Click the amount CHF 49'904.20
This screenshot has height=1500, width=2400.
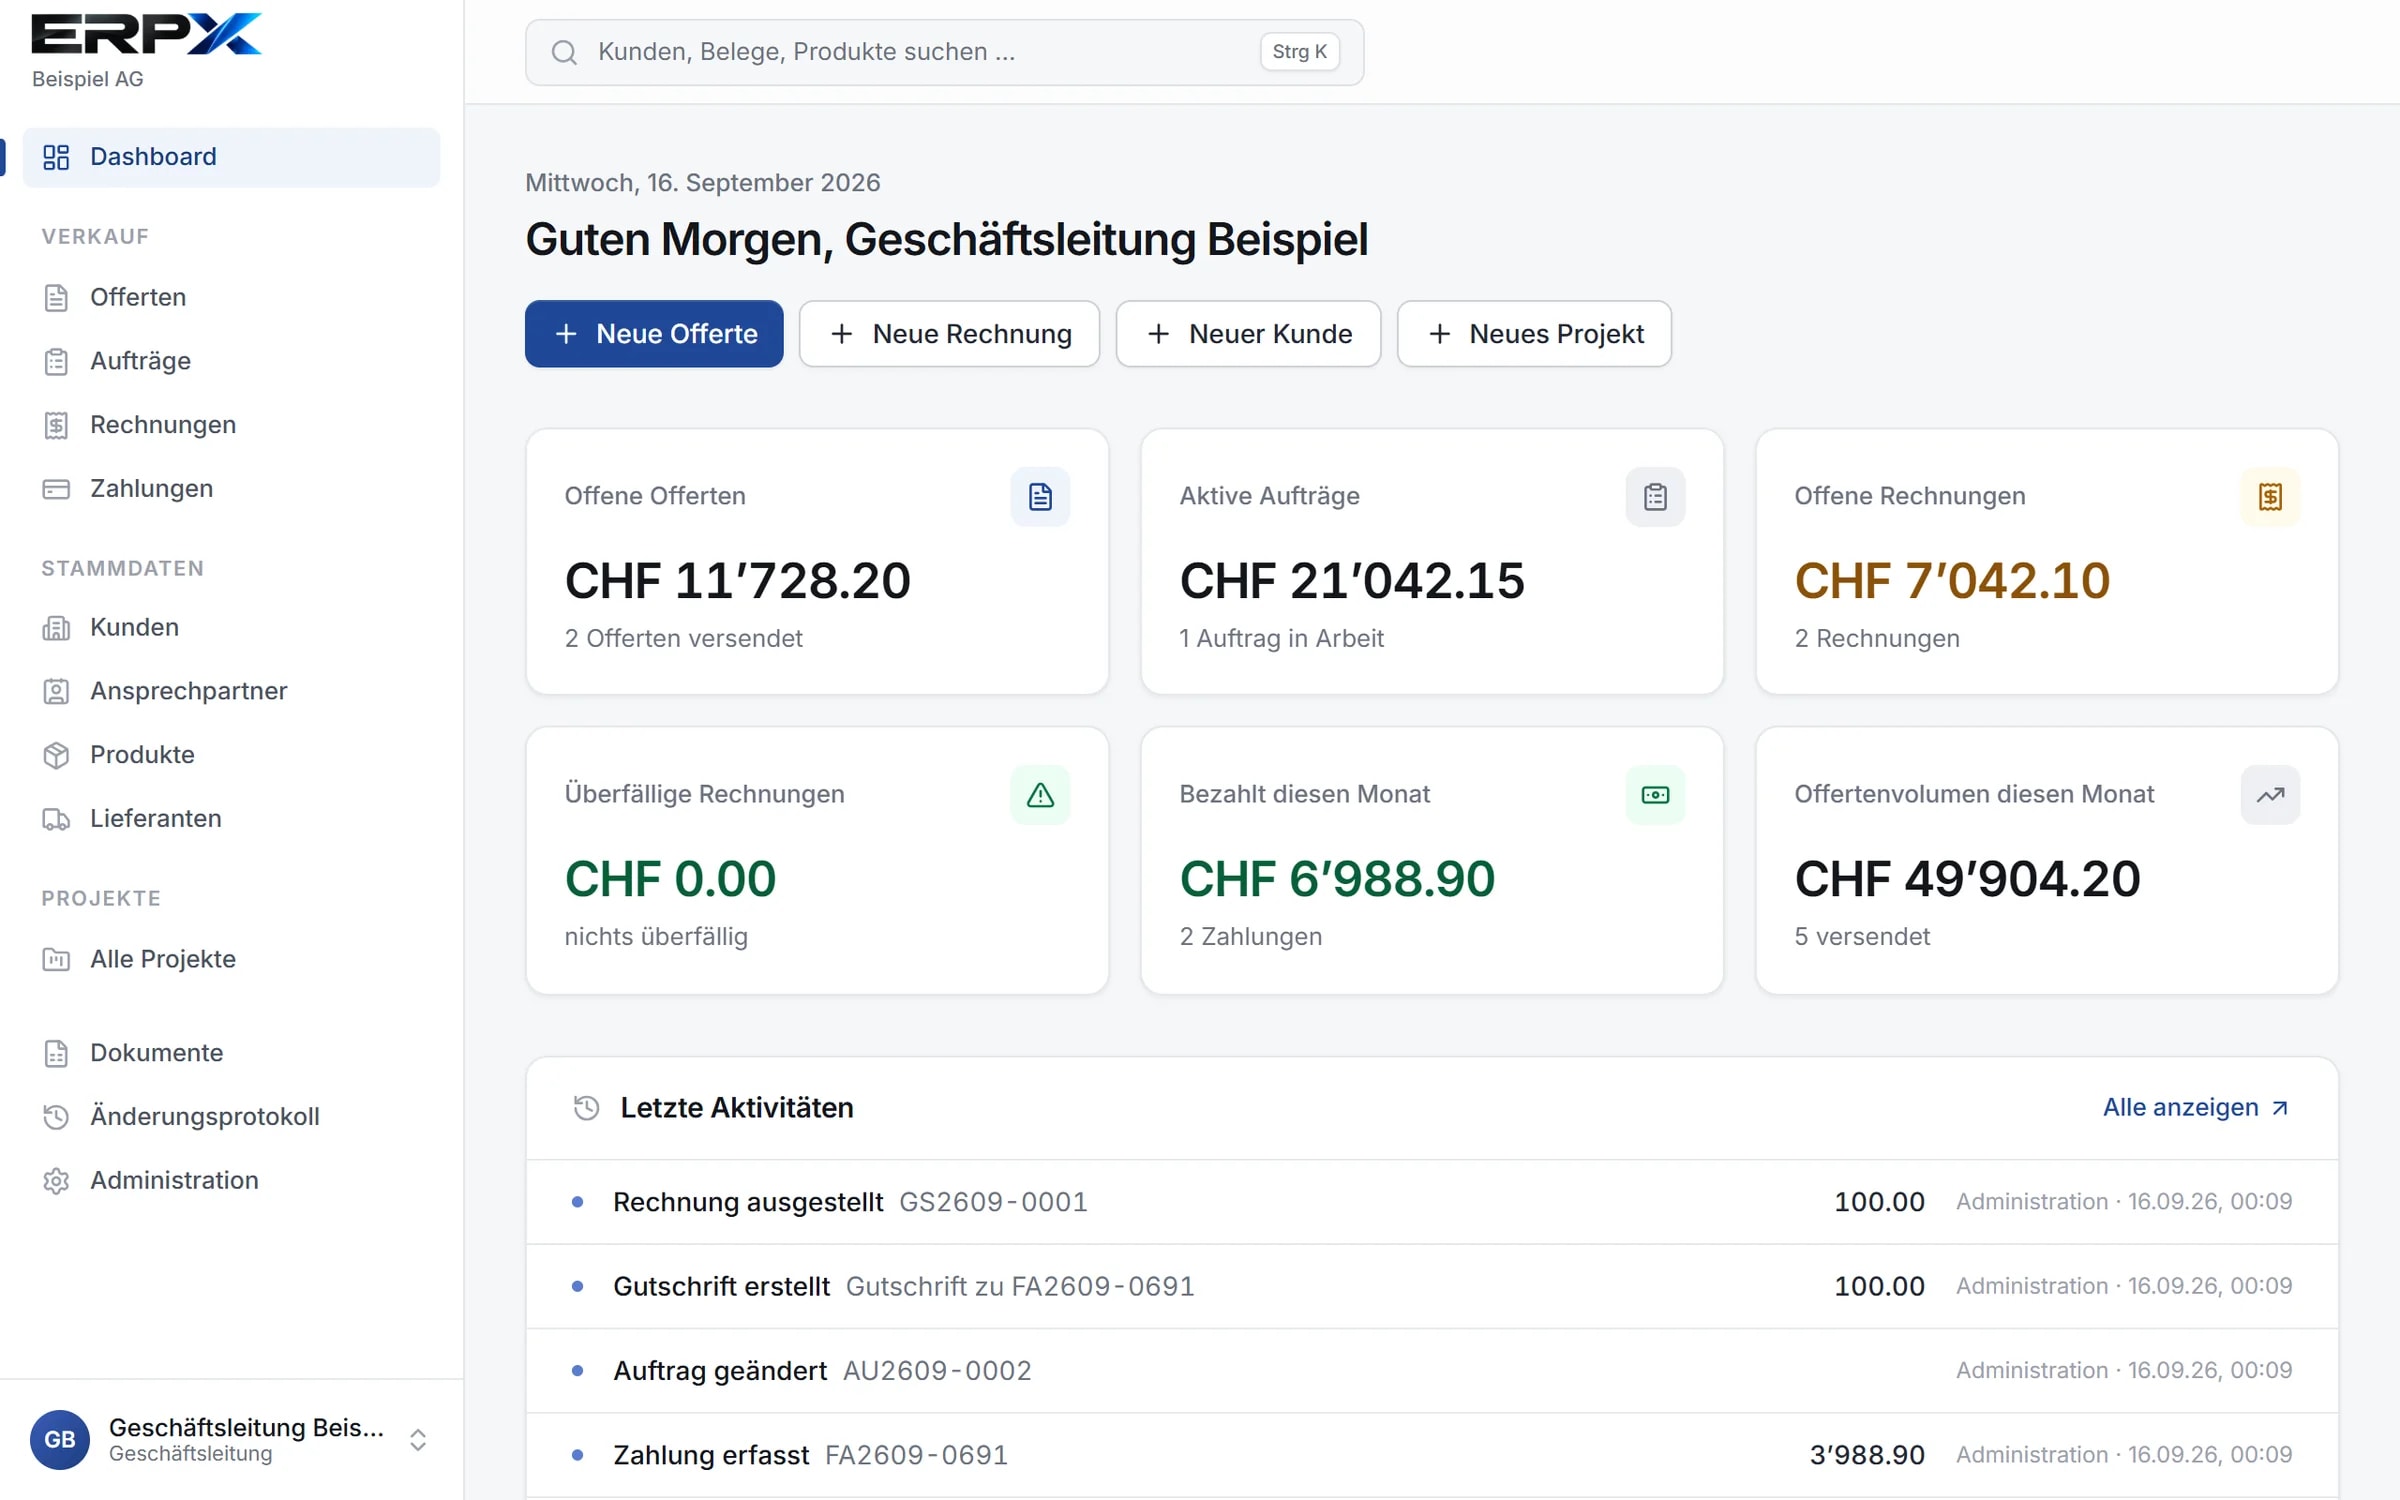click(1967, 879)
